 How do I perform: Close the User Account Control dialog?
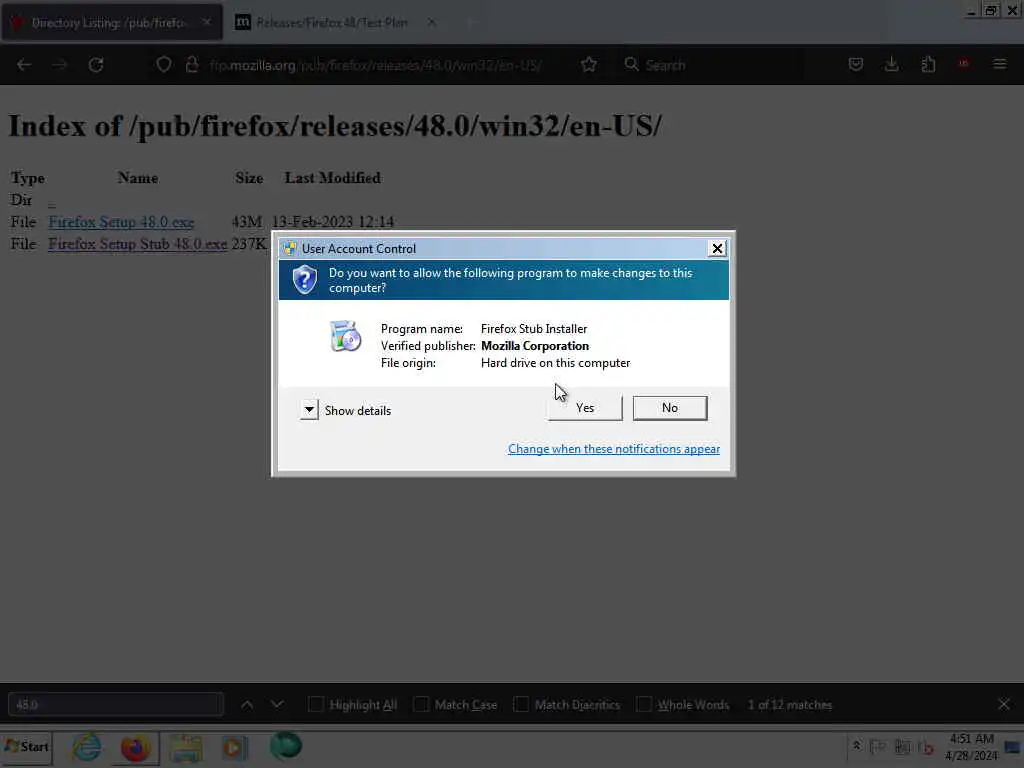716,248
